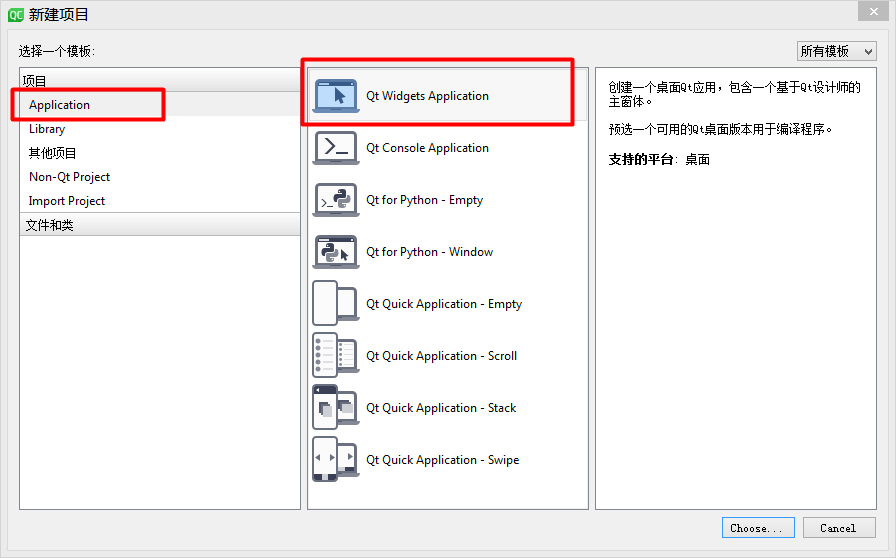Click the Qt for Python - Window icon
Image resolution: width=896 pixels, height=558 pixels.
click(x=336, y=252)
